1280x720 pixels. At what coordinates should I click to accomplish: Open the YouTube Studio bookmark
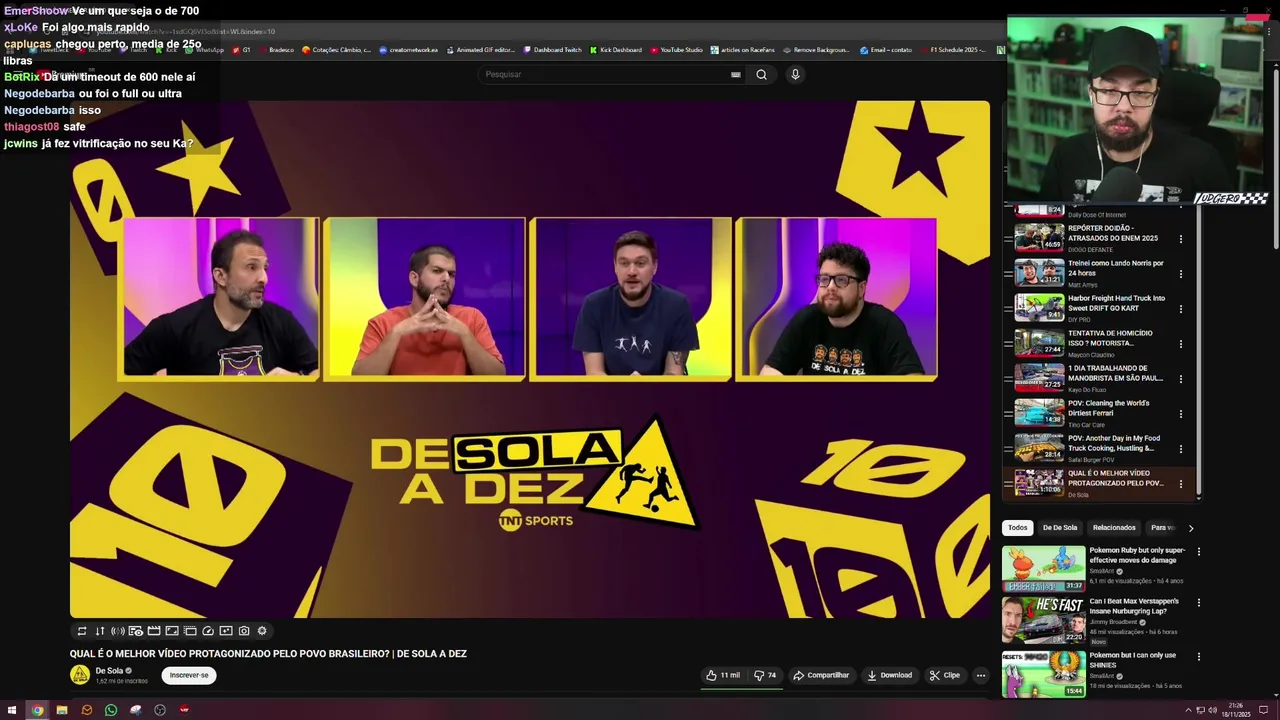pyautogui.click(x=677, y=50)
